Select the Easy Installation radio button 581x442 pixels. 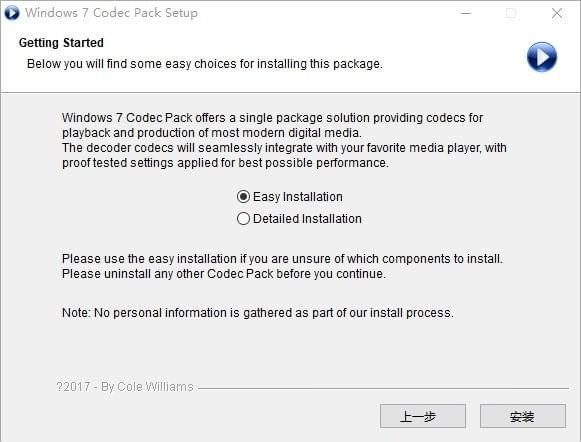[243, 197]
